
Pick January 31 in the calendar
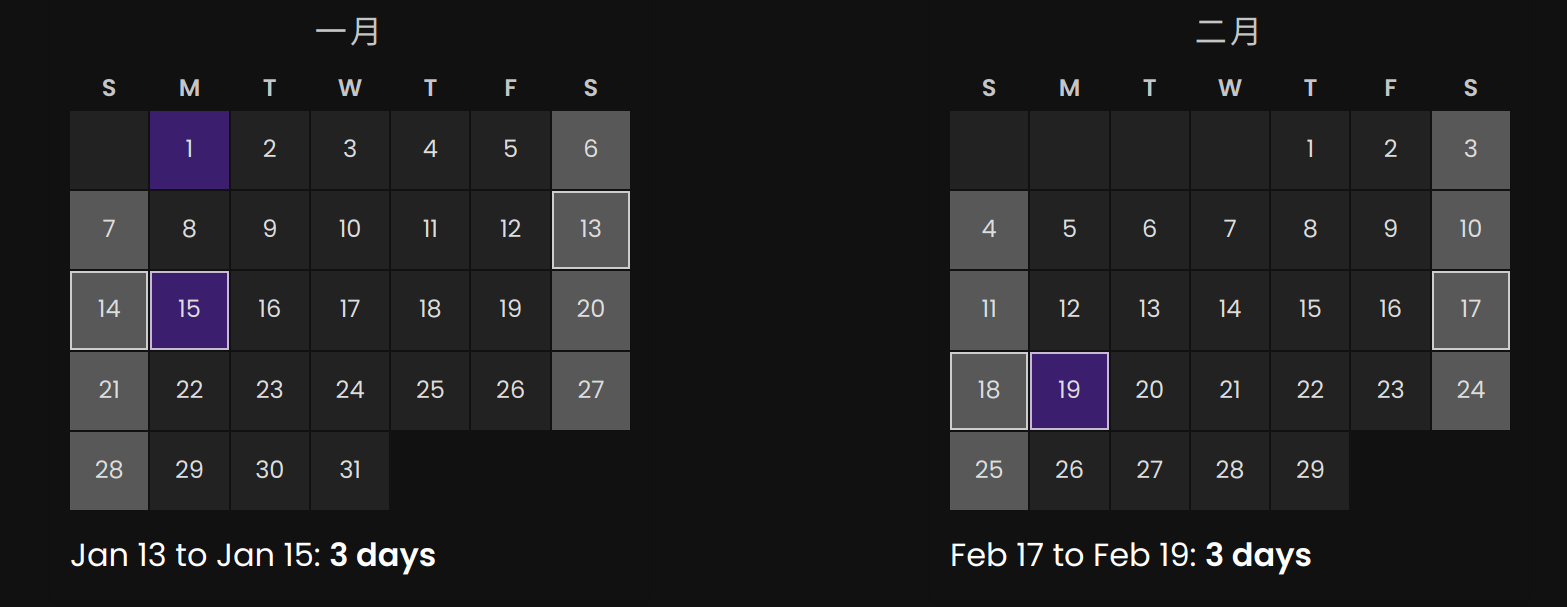point(350,471)
